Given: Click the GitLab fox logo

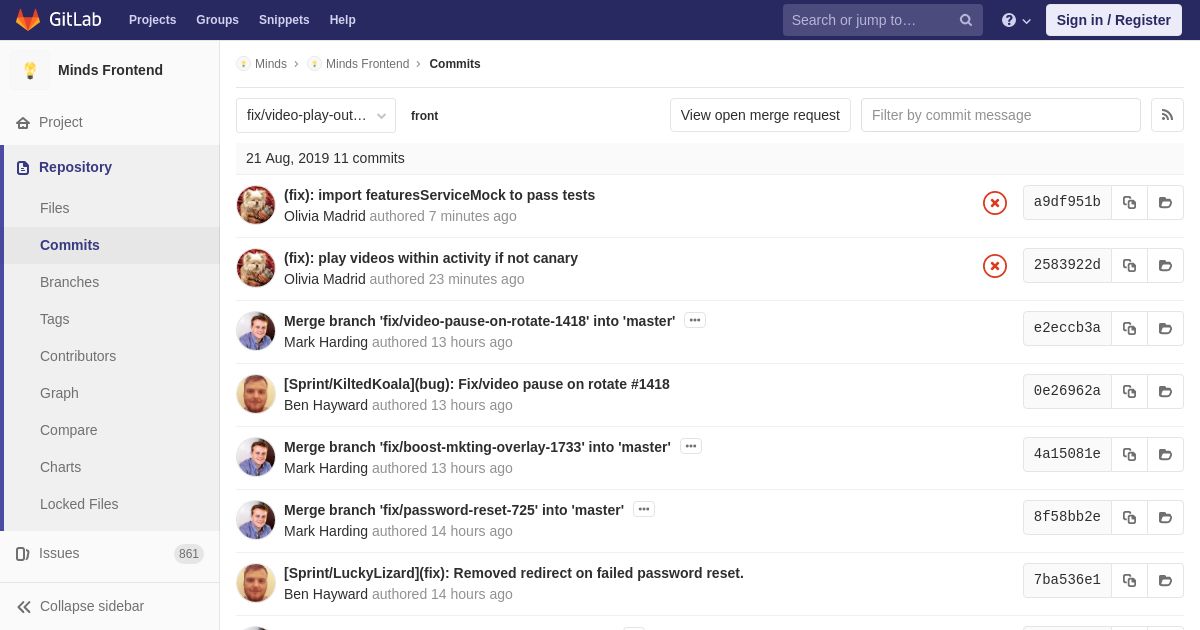Looking at the screenshot, I should [28, 20].
